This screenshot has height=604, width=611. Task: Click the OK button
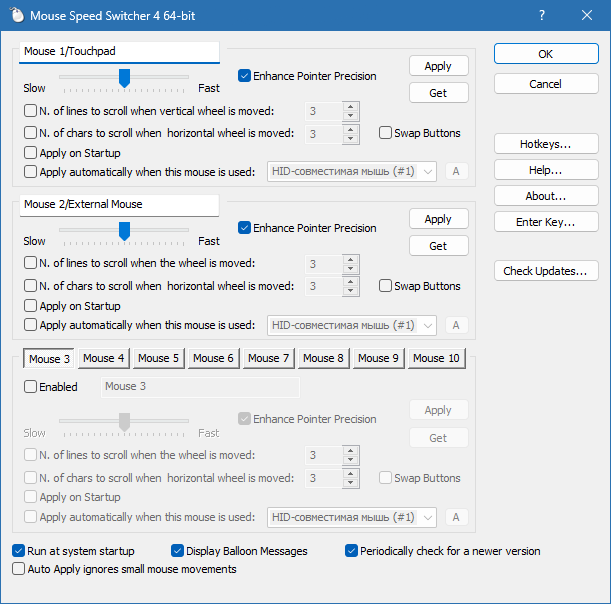(x=546, y=54)
